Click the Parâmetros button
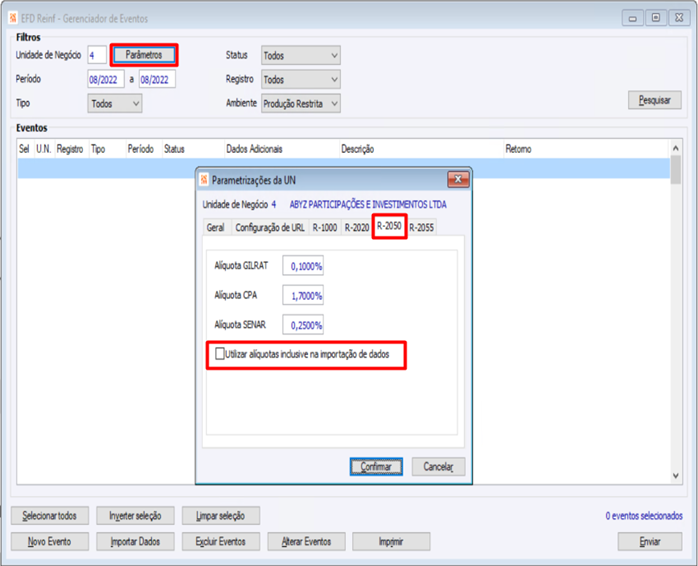The image size is (698, 566). click(144, 55)
